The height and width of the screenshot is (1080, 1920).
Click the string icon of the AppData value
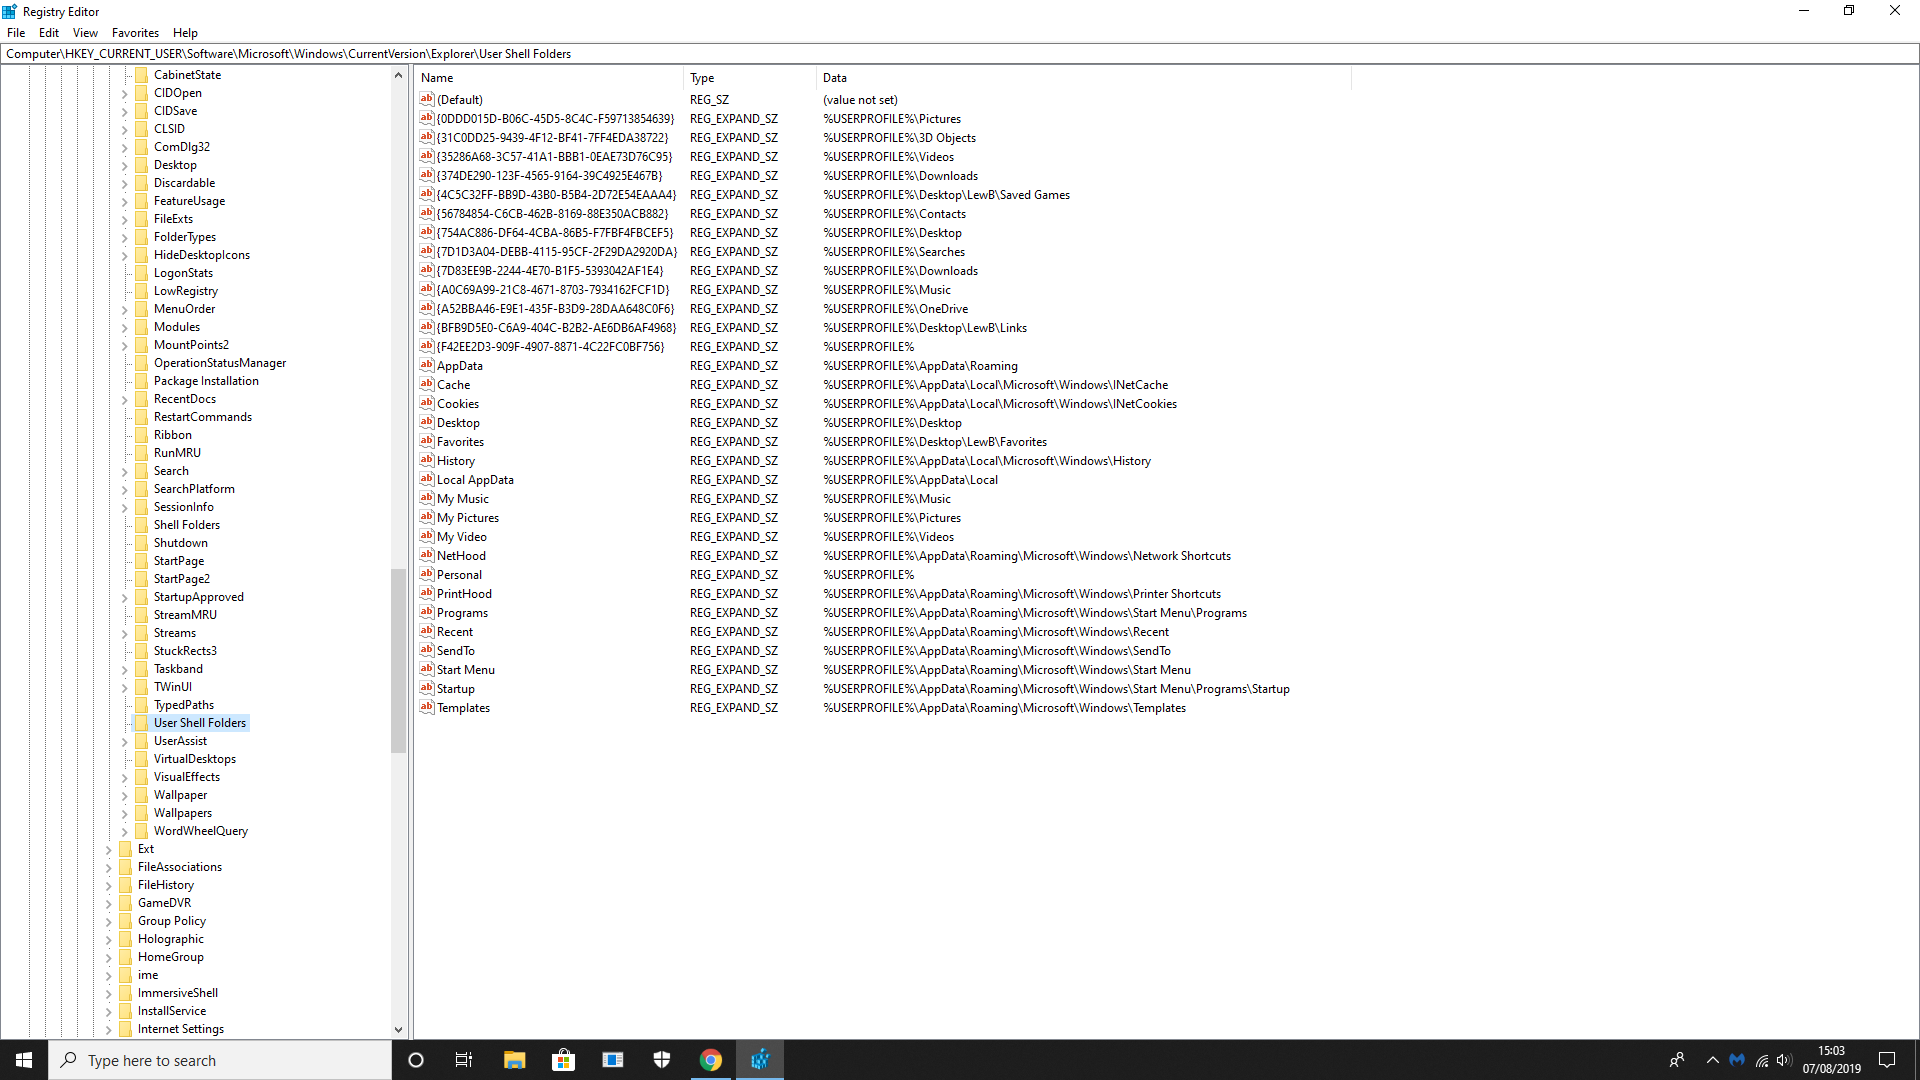click(x=427, y=365)
